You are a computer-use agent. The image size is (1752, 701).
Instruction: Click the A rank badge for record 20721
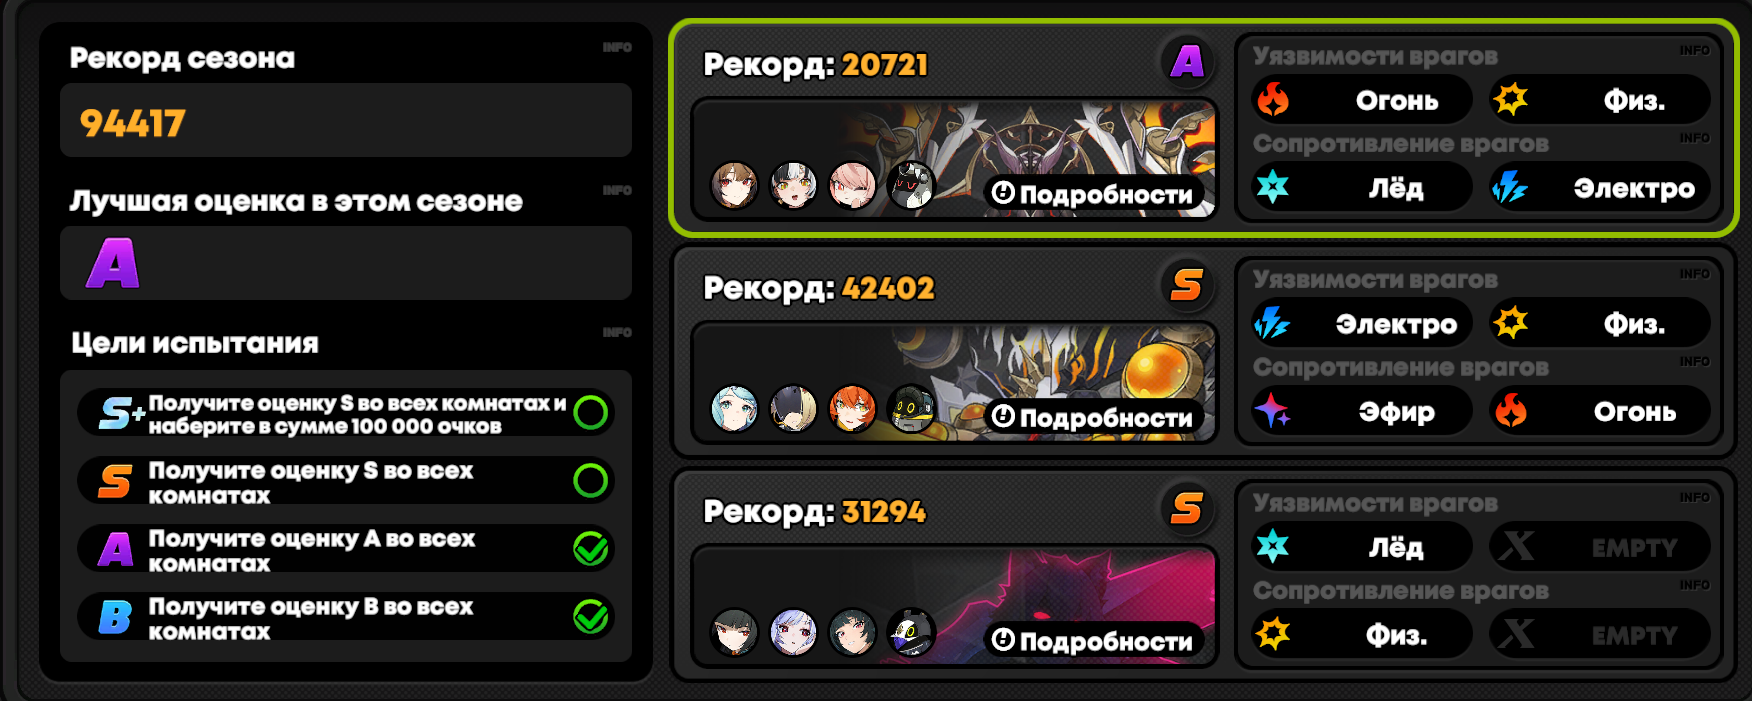coord(1187,61)
